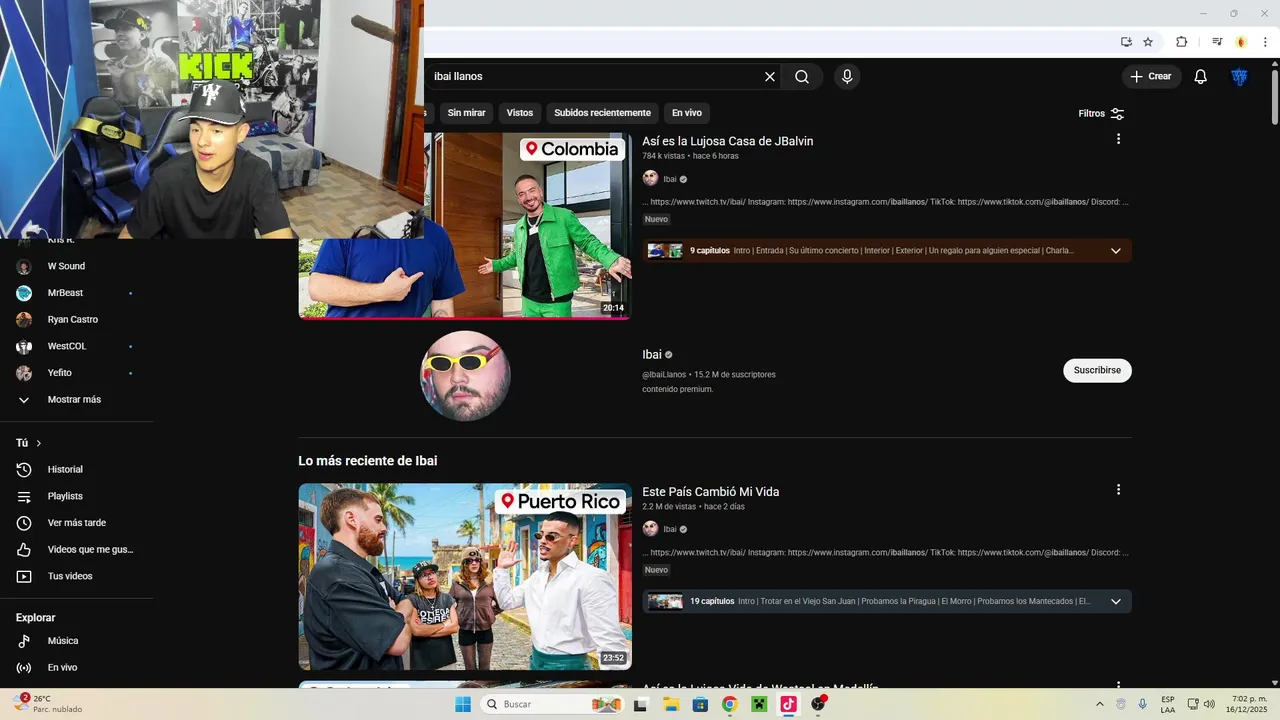This screenshot has width=1280, height=720.
Task: Open the Filtros filter panel
Action: pyautogui.click(x=1101, y=113)
